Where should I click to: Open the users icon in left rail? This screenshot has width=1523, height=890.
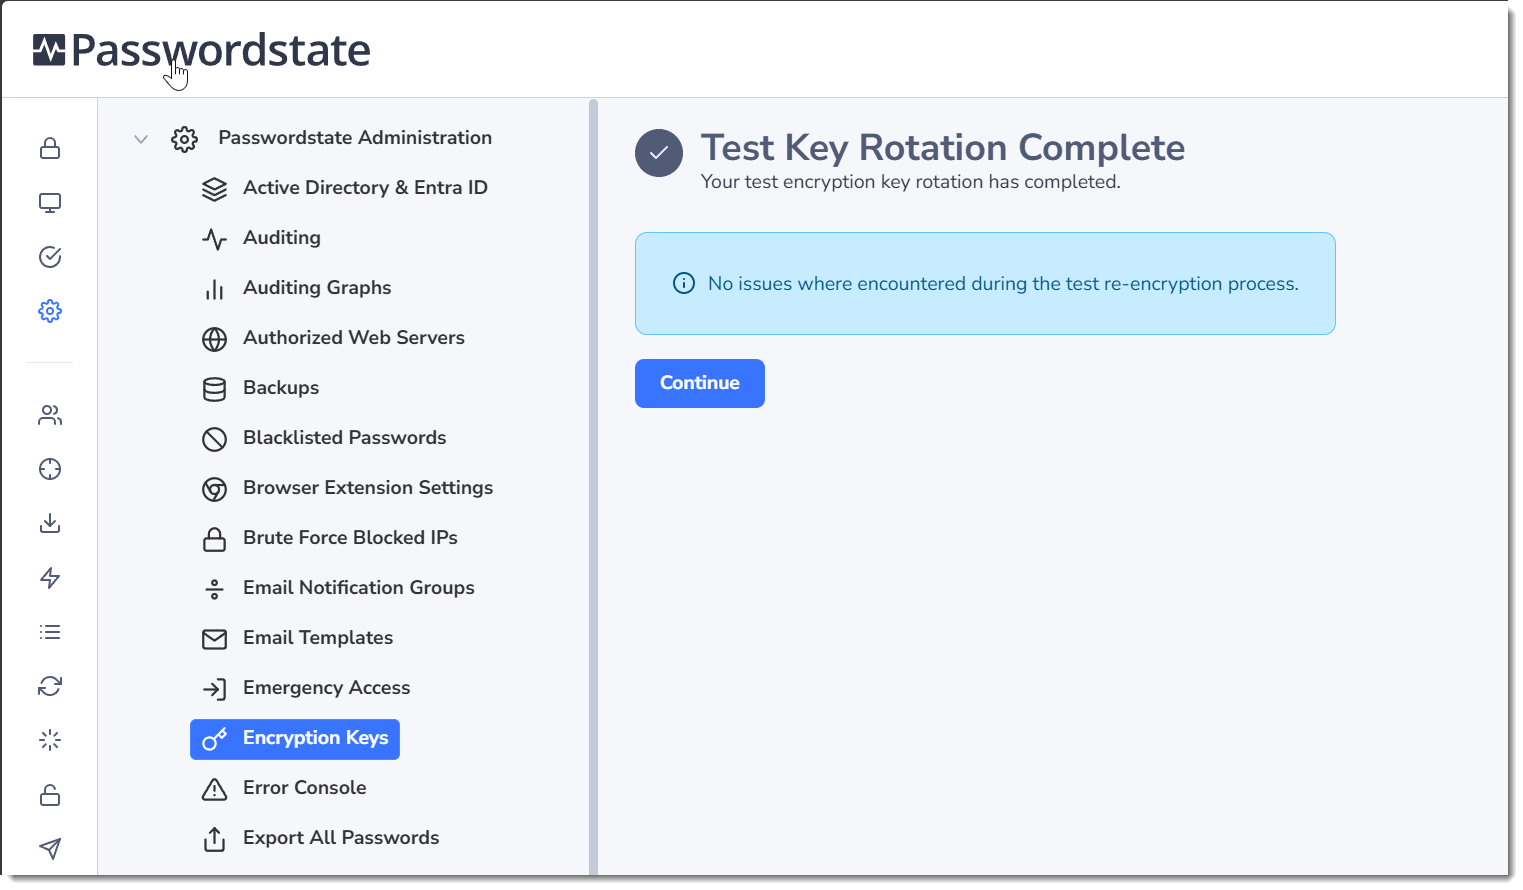[x=50, y=415]
